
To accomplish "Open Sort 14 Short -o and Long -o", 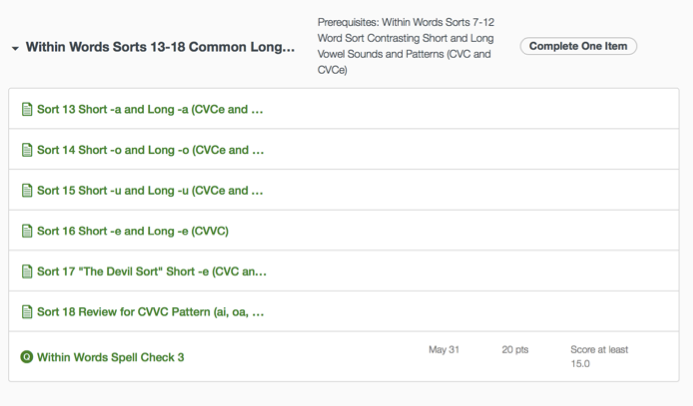I will [x=150, y=150].
